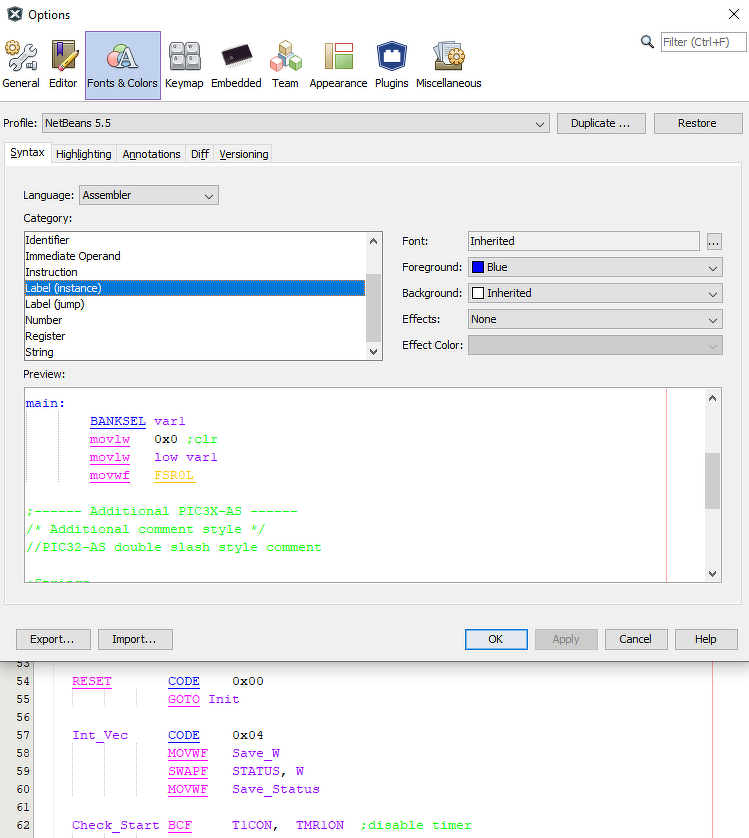Click BANKSEL in the preview

tap(118, 421)
